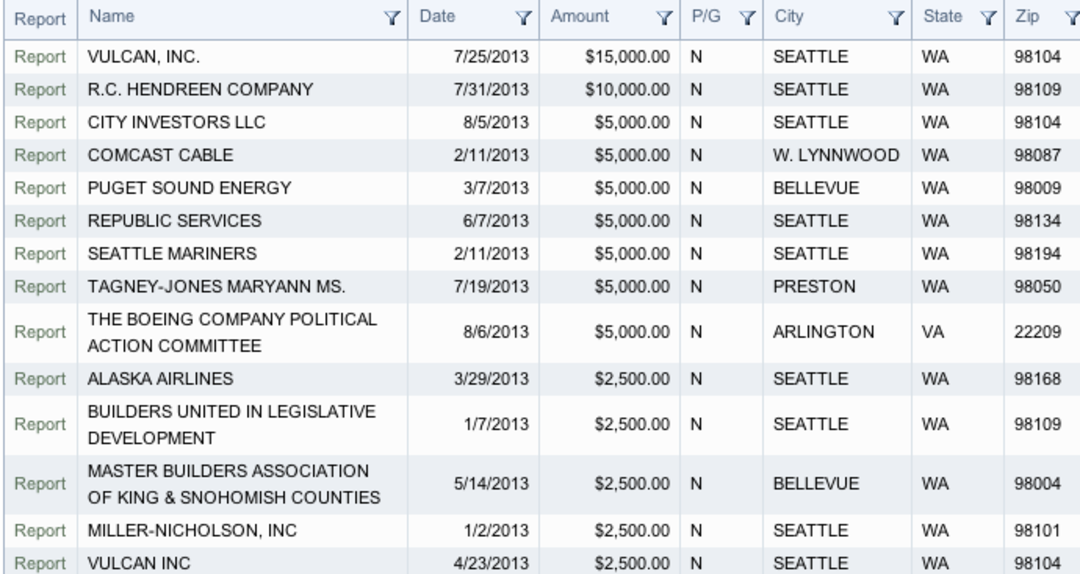Click the city ARLINGTON
1080x574 pixels.
coord(824,332)
